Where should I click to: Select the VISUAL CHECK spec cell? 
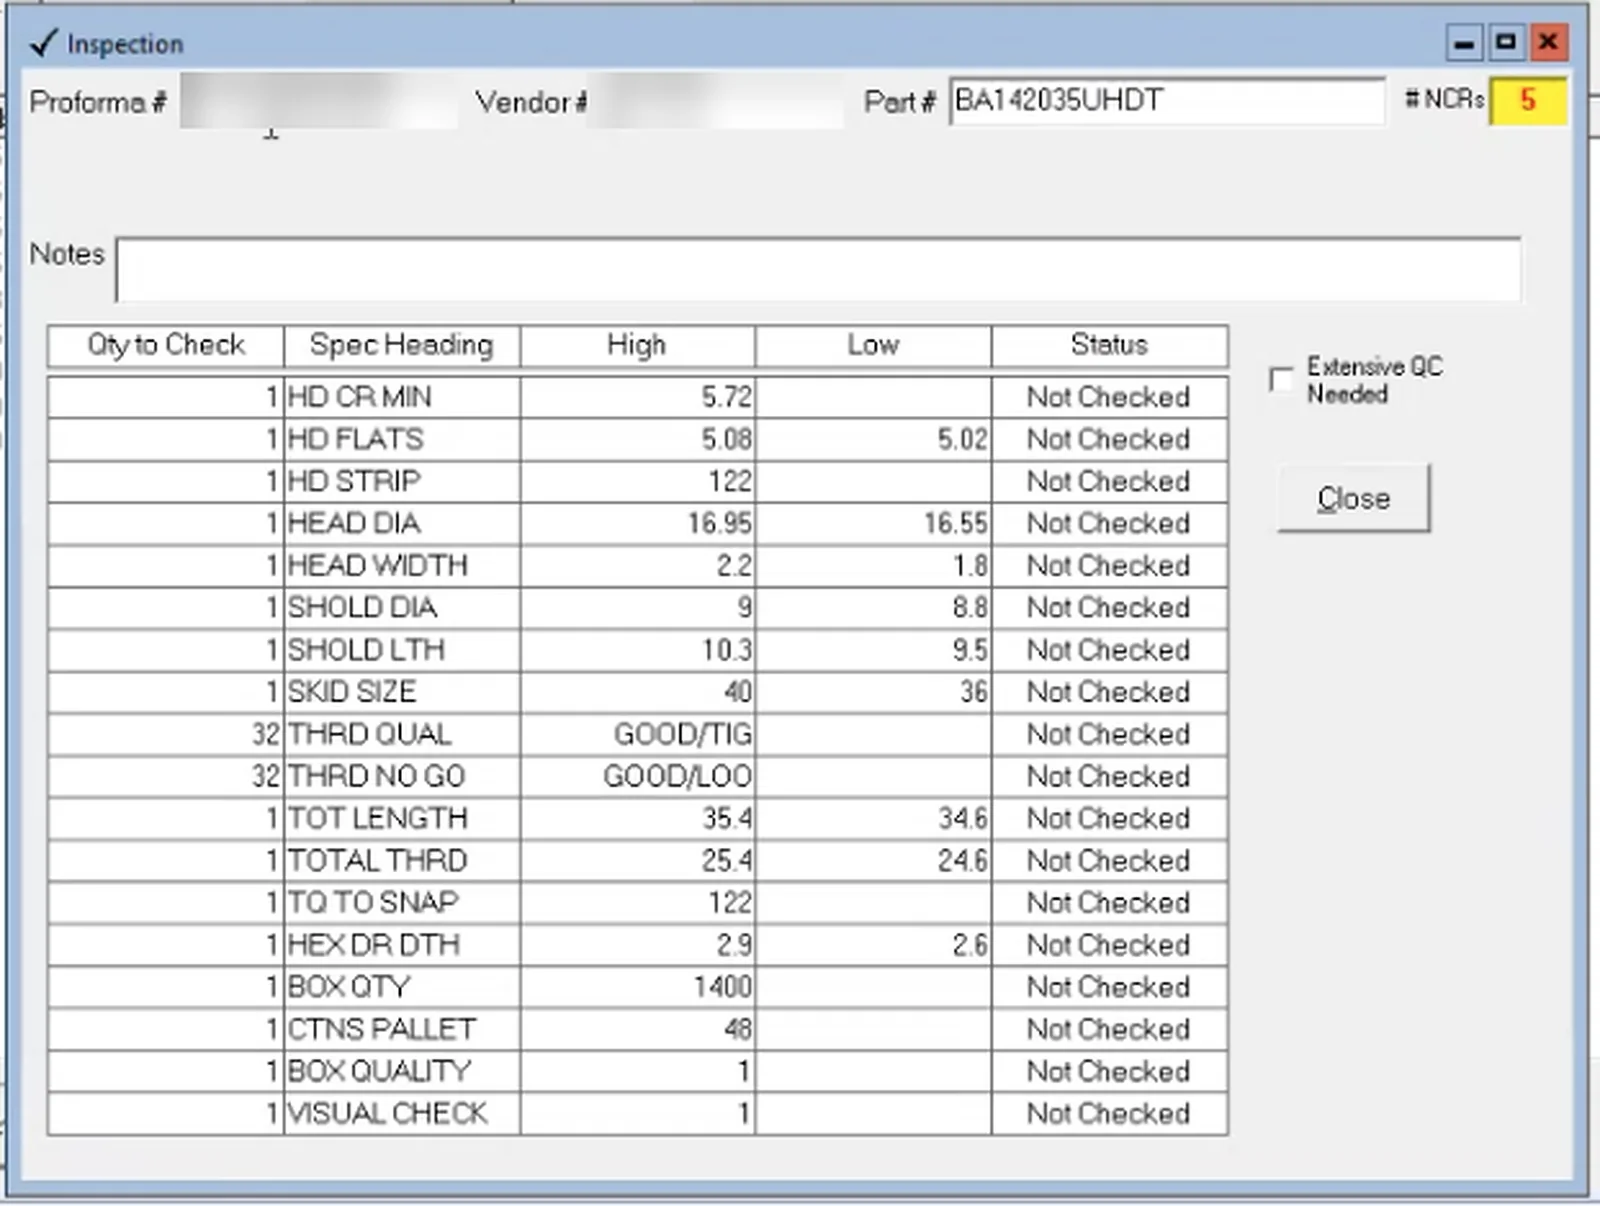click(x=402, y=1113)
